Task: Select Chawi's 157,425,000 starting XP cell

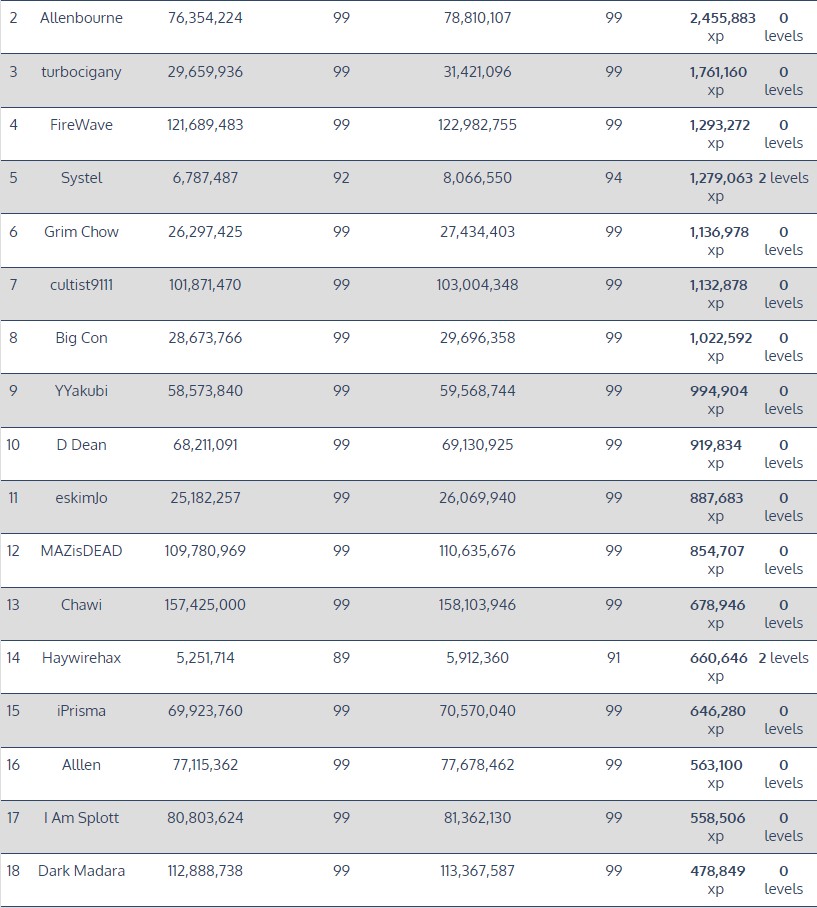Action: [205, 605]
